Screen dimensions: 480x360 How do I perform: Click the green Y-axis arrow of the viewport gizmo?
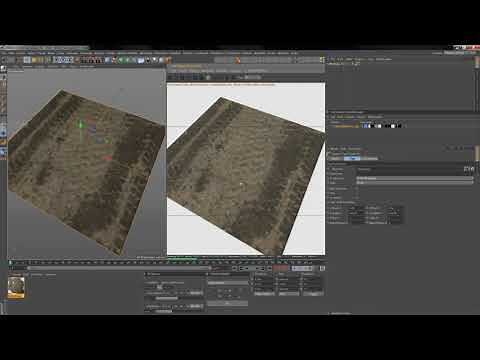(x=80, y=125)
